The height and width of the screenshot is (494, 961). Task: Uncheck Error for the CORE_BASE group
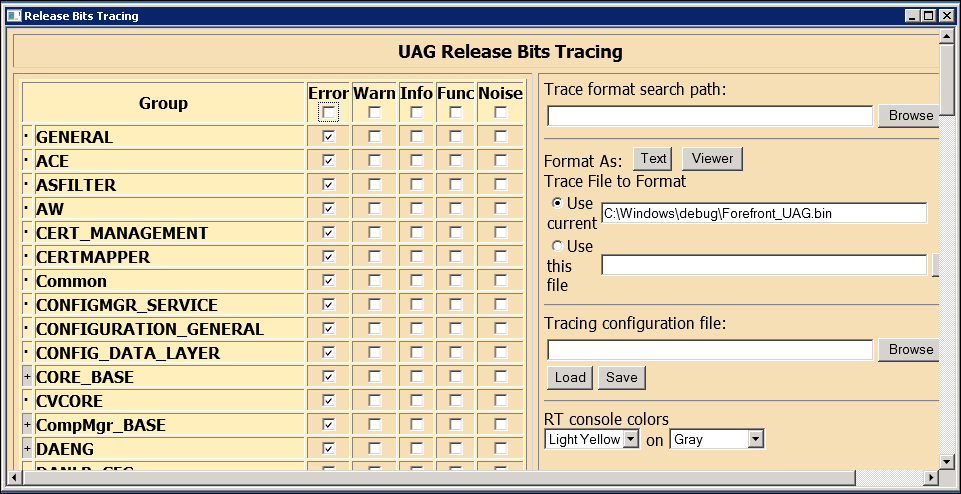(329, 376)
